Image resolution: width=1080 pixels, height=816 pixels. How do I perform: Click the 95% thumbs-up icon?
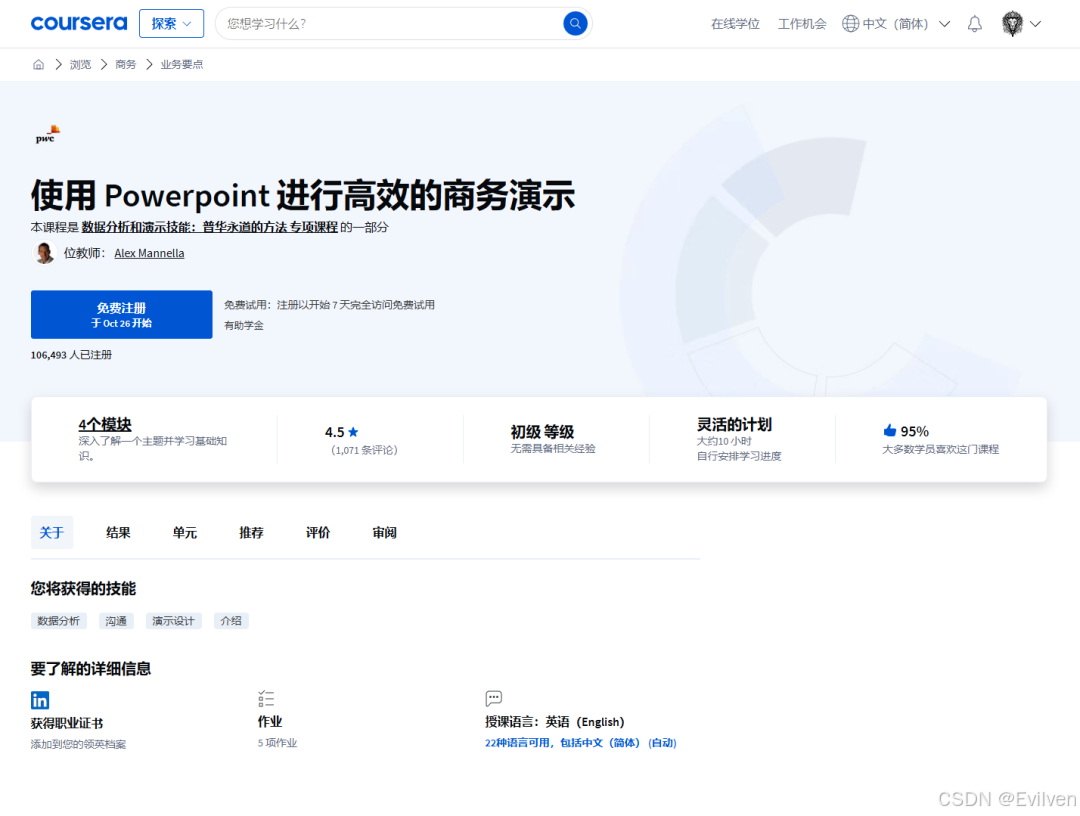click(890, 430)
